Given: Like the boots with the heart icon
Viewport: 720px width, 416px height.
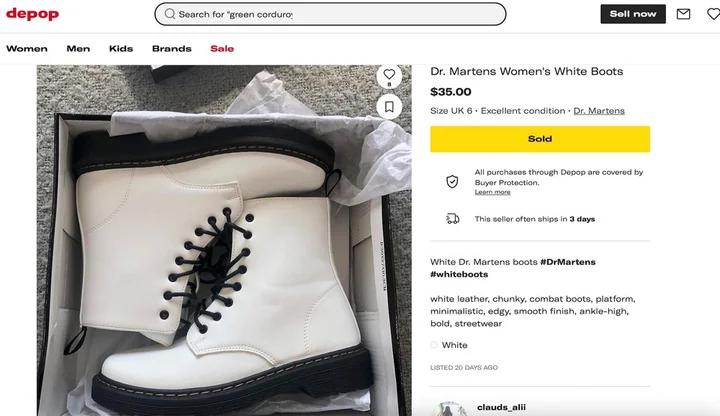Looking at the screenshot, I should coord(390,75).
